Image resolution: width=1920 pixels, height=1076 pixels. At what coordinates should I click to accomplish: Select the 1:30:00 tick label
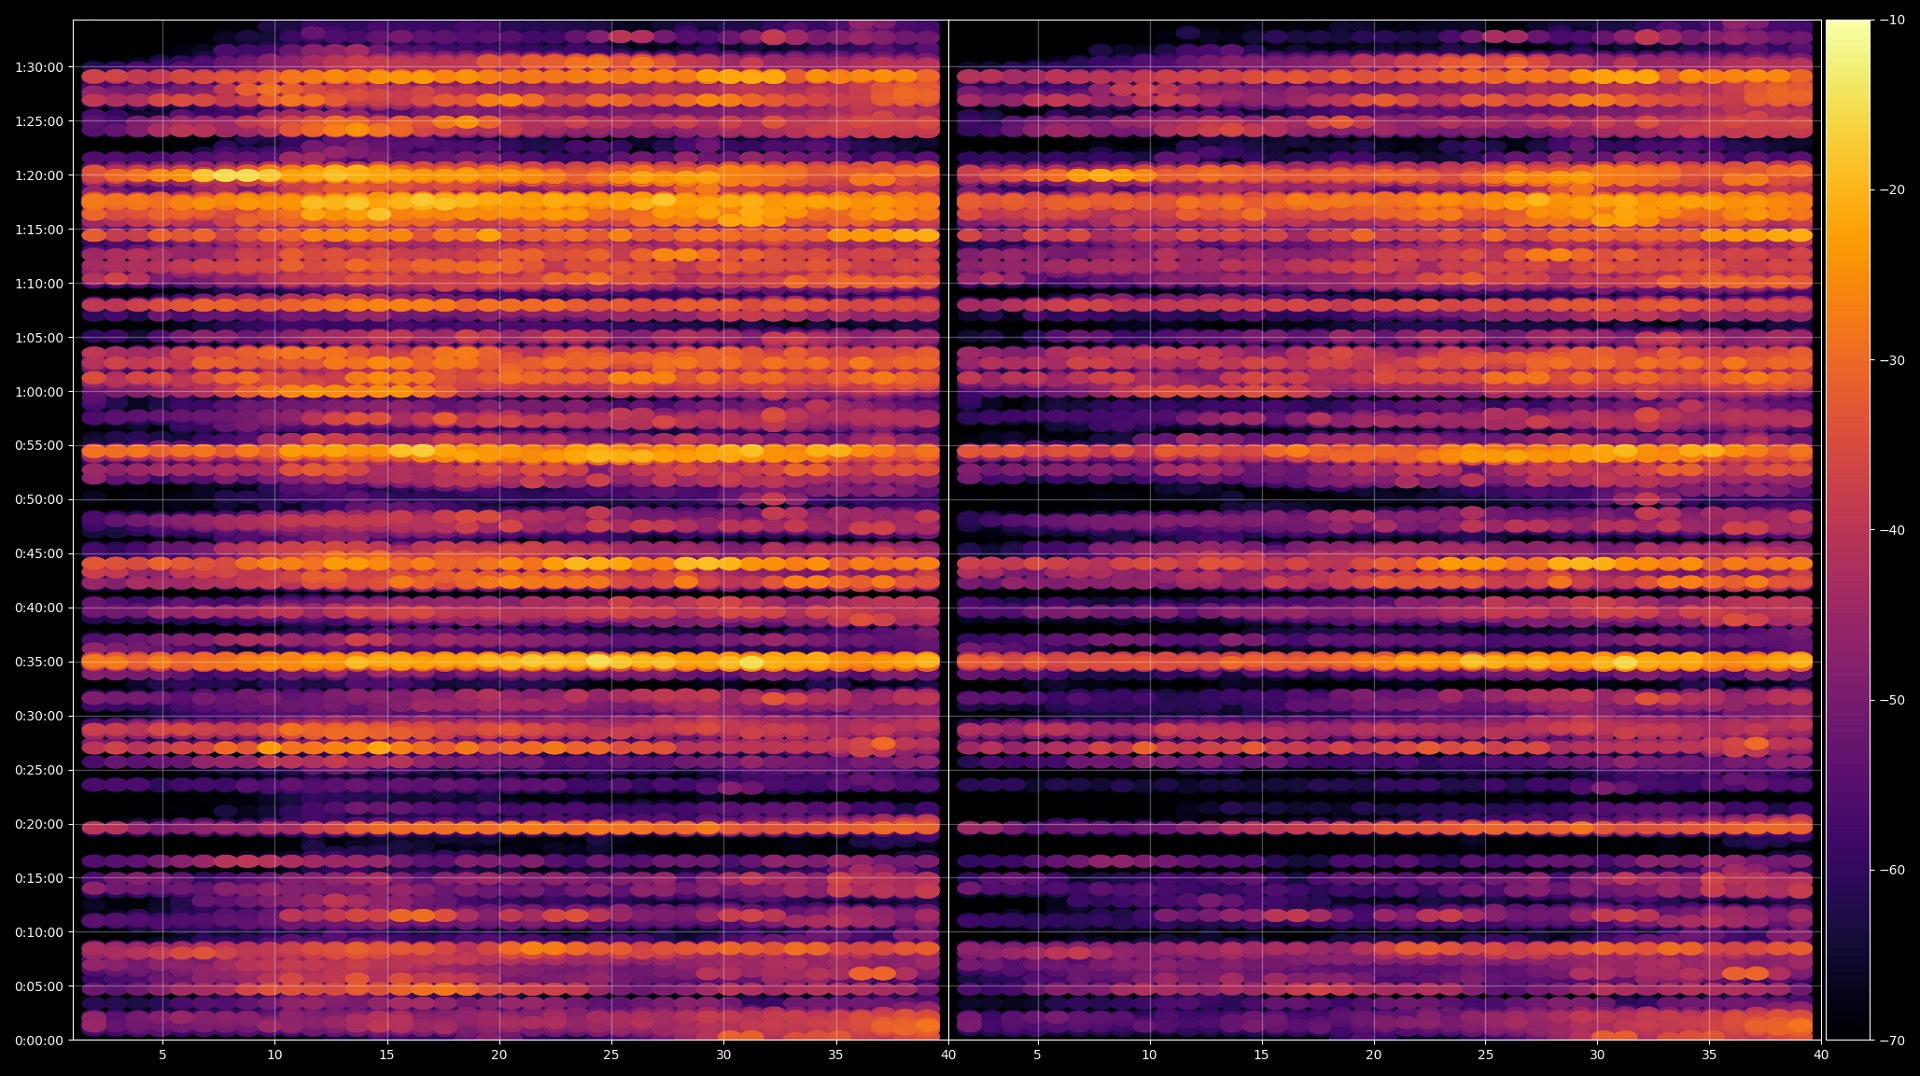pos(39,68)
